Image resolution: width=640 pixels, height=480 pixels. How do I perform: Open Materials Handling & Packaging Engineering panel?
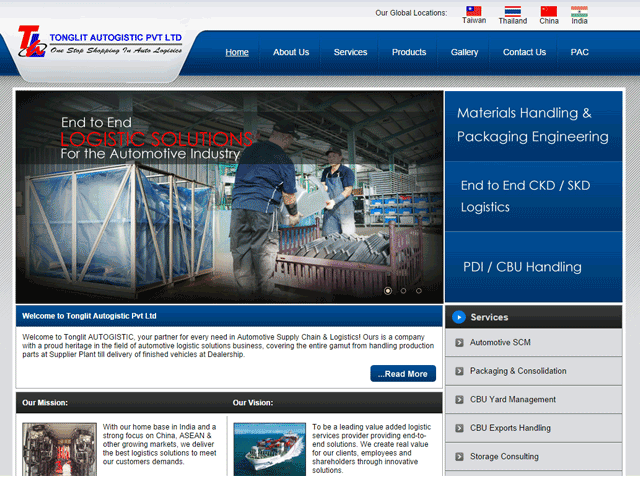point(532,125)
